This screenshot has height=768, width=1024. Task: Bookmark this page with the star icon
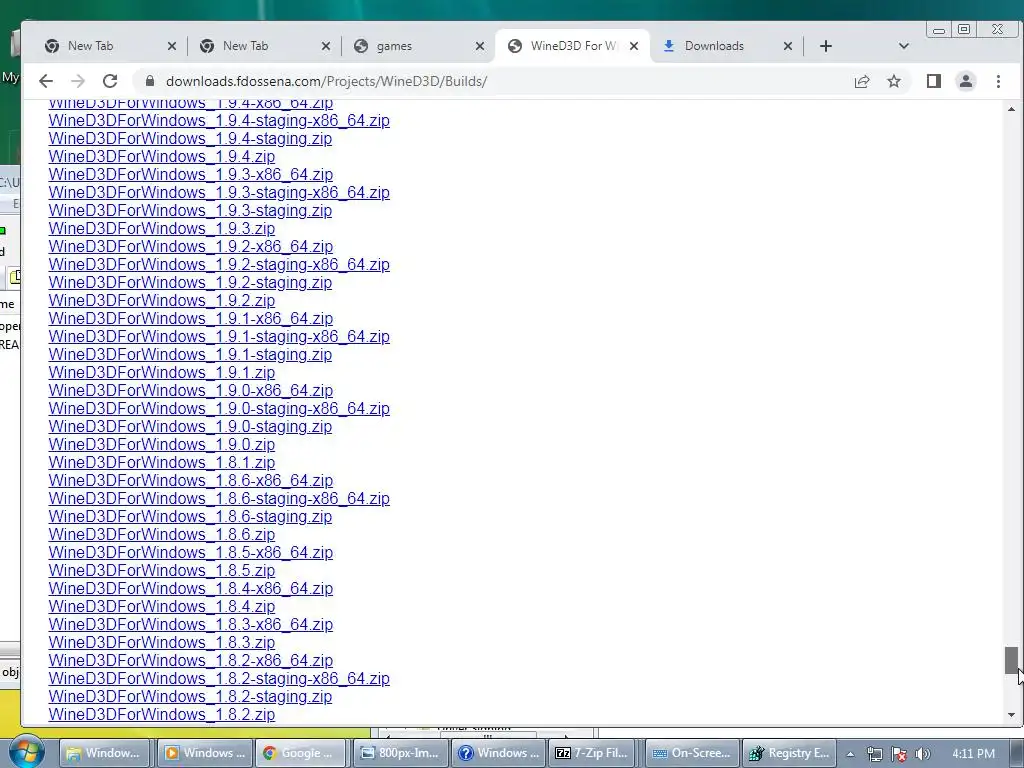coord(894,81)
